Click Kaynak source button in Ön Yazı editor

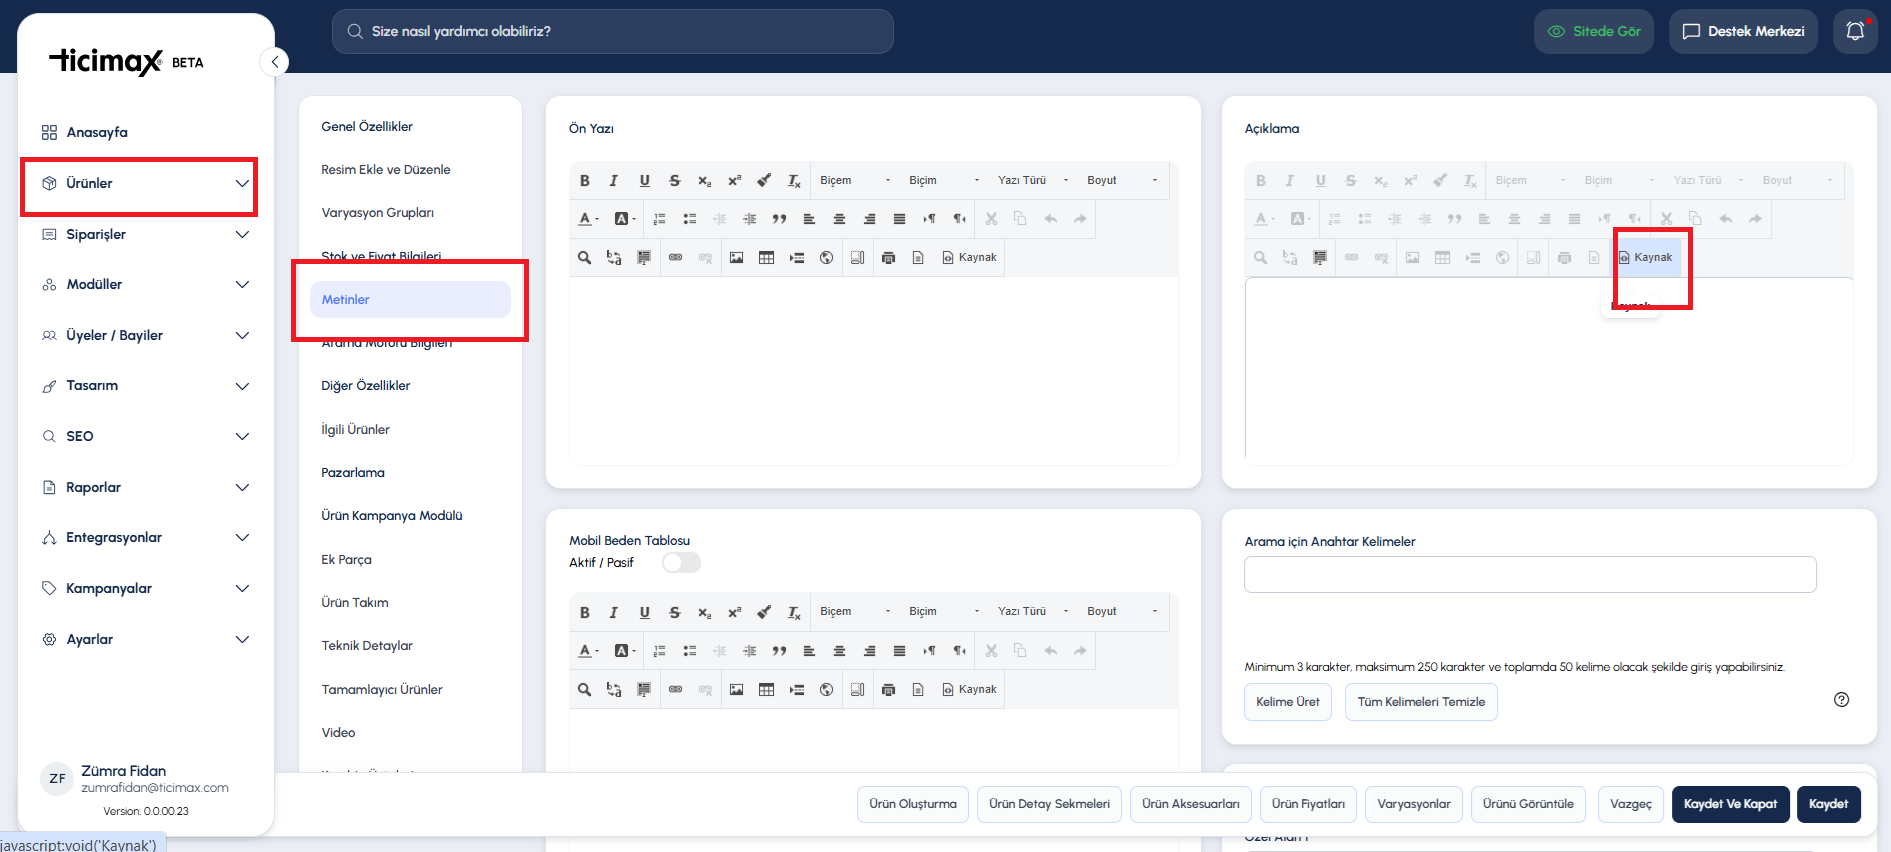click(969, 258)
